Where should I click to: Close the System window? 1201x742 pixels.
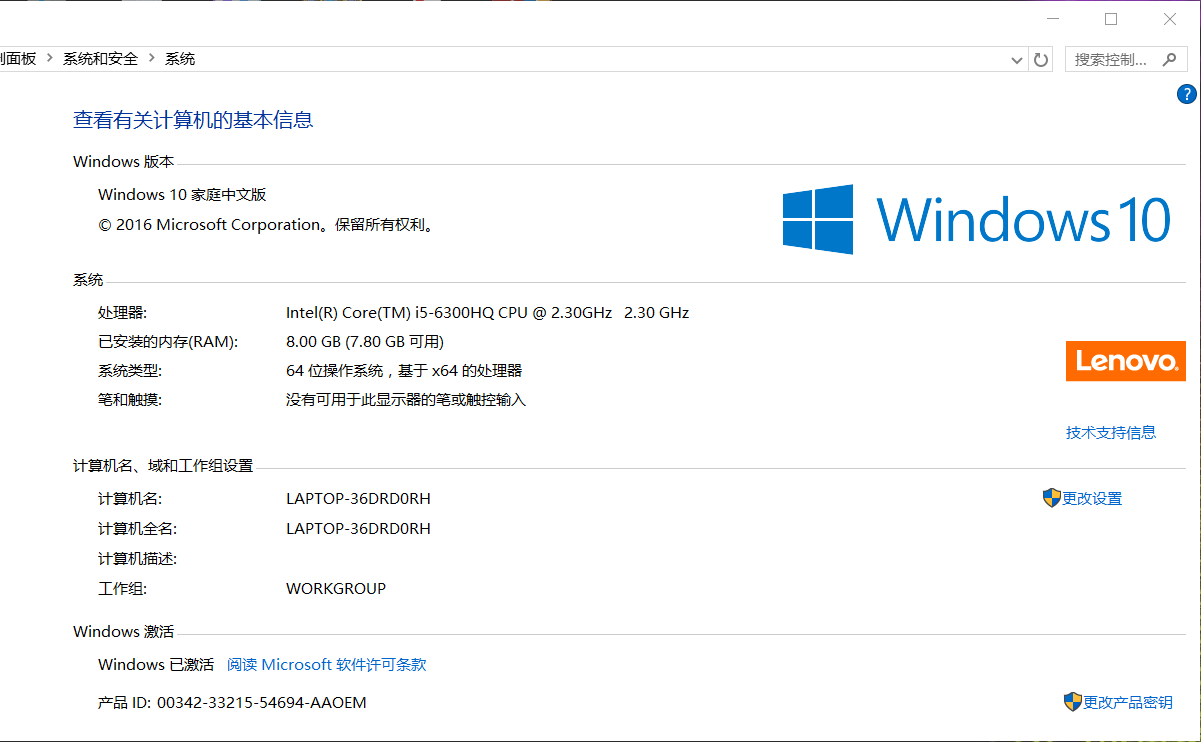1170,19
